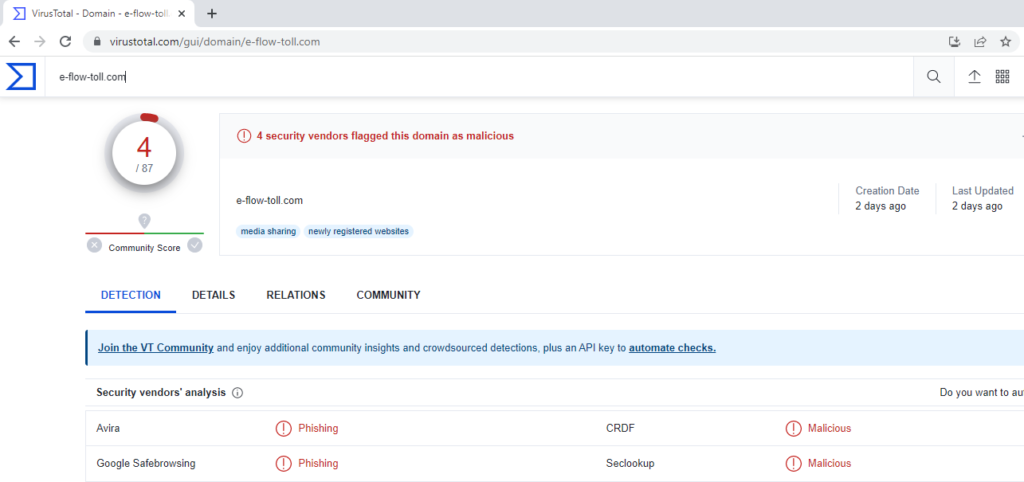Click the CRDF vendor name
Viewport: 1024px width, 482px height.
point(620,428)
